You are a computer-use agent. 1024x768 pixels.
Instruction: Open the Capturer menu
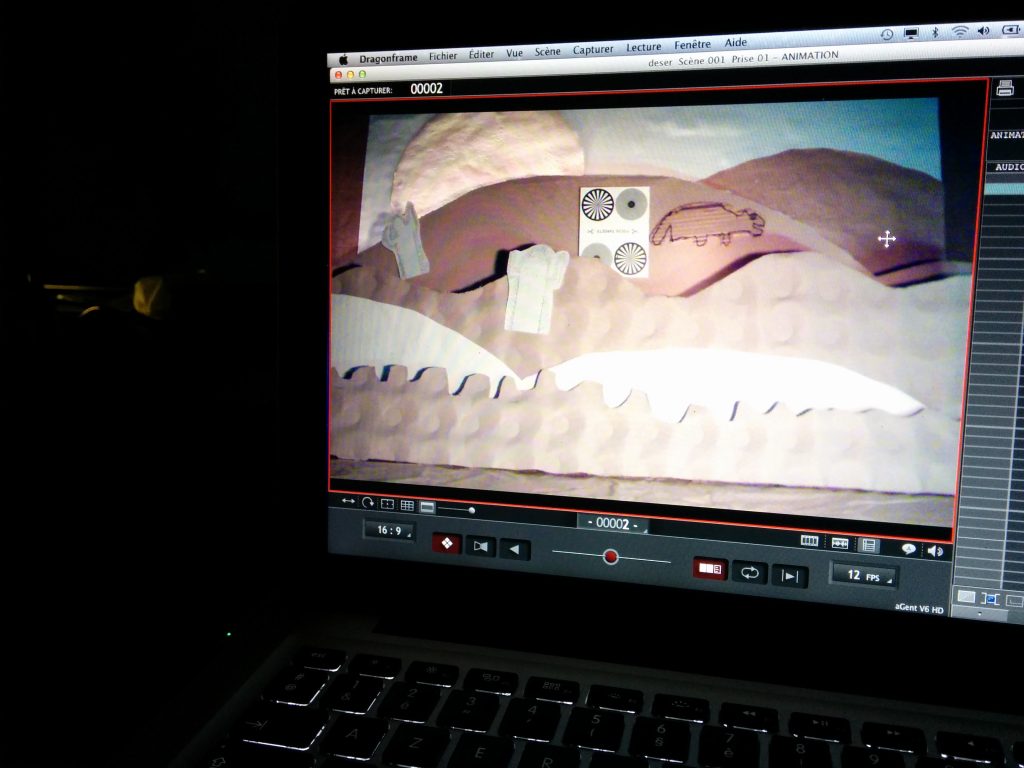pyautogui.click(x=593, y=50)
